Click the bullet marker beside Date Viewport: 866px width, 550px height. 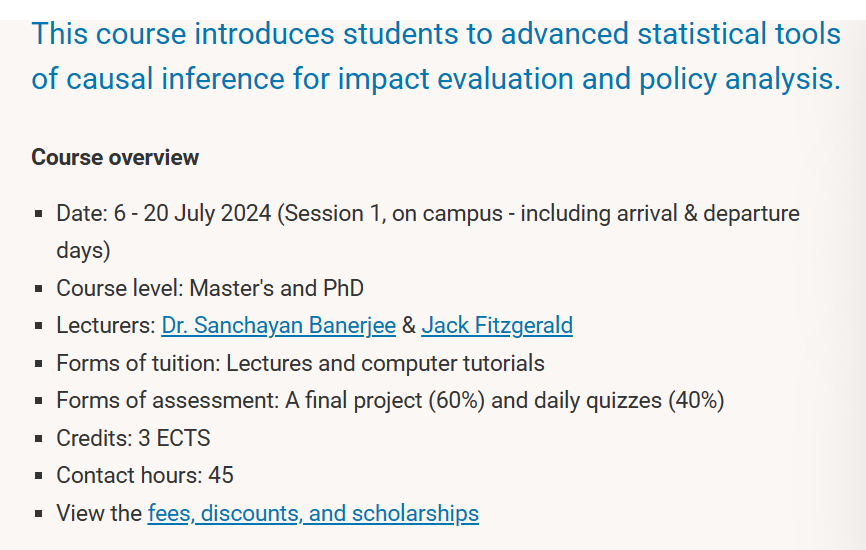pos(38,215)
